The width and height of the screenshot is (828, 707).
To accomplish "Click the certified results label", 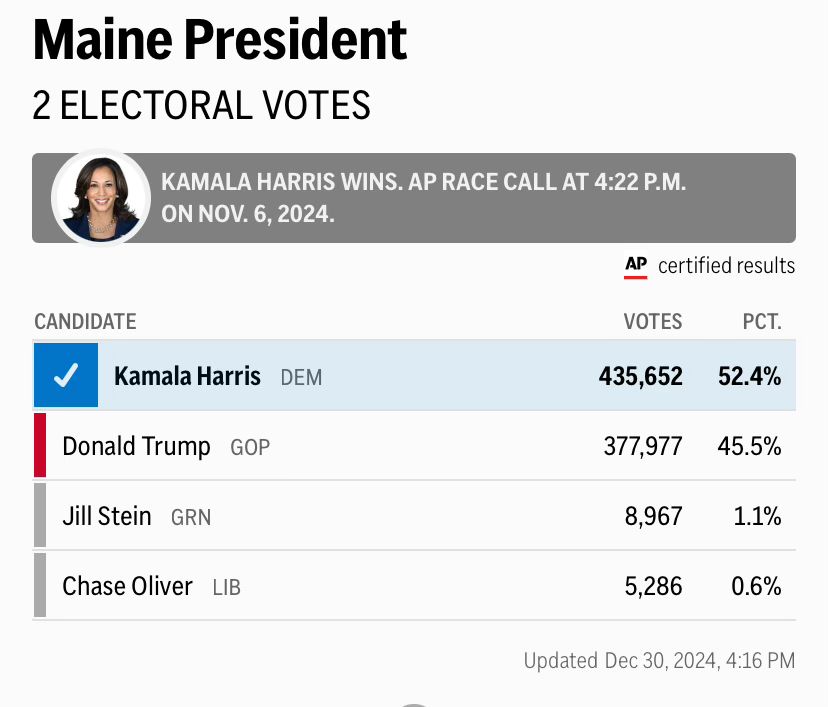I will click(x=726, y=266).
